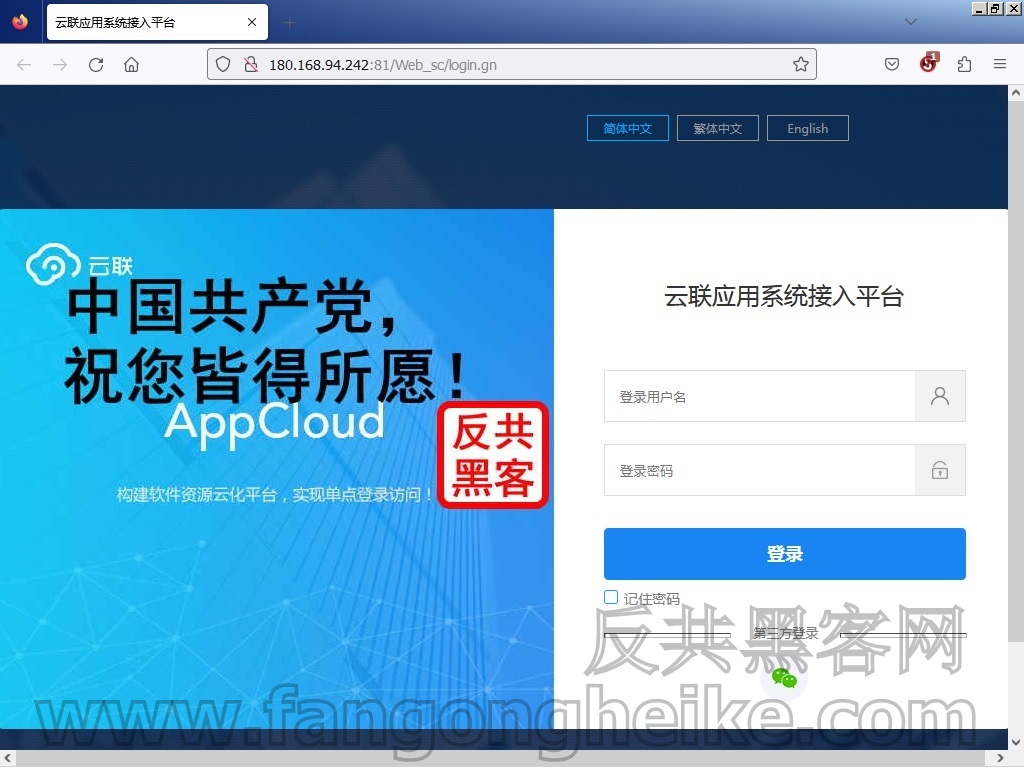Click the password lock icon

point(940,470)
